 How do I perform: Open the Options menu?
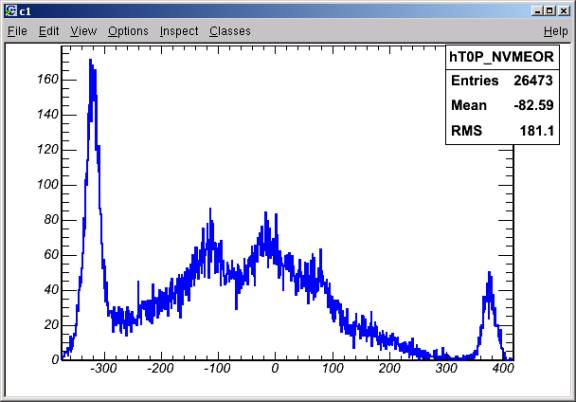pos(128,31)
